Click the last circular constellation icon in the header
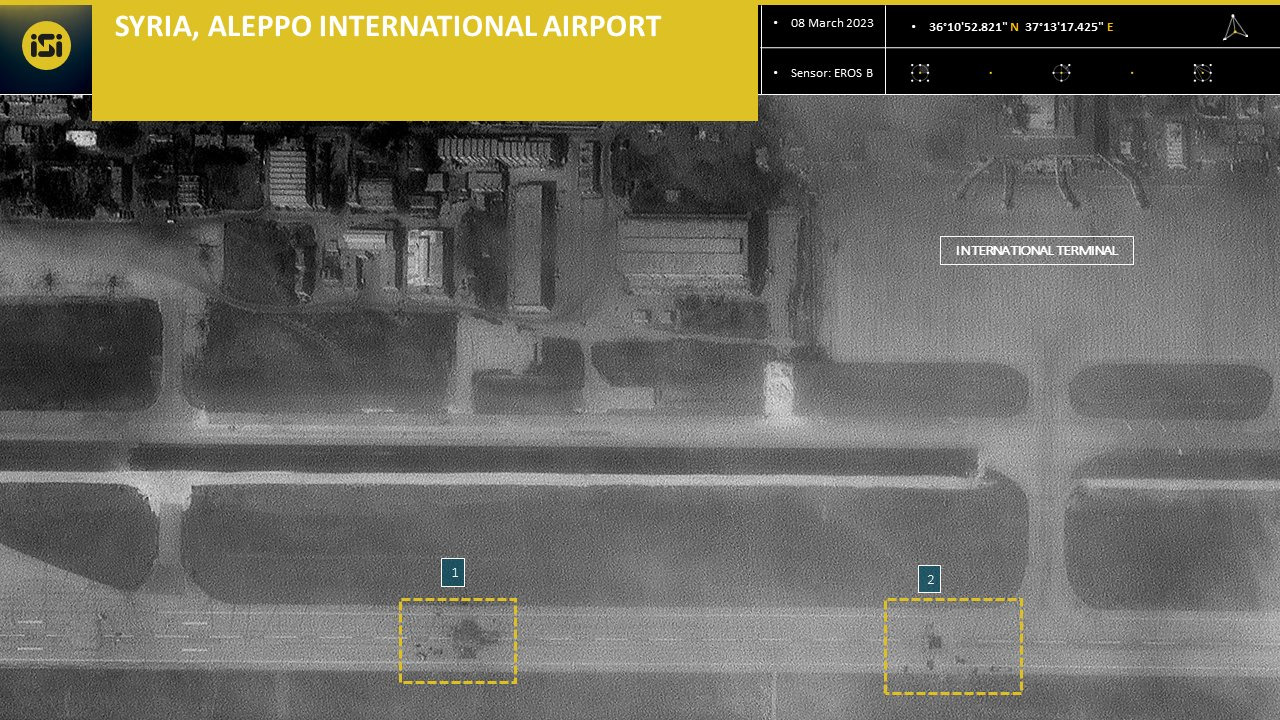 point(1203,72)
